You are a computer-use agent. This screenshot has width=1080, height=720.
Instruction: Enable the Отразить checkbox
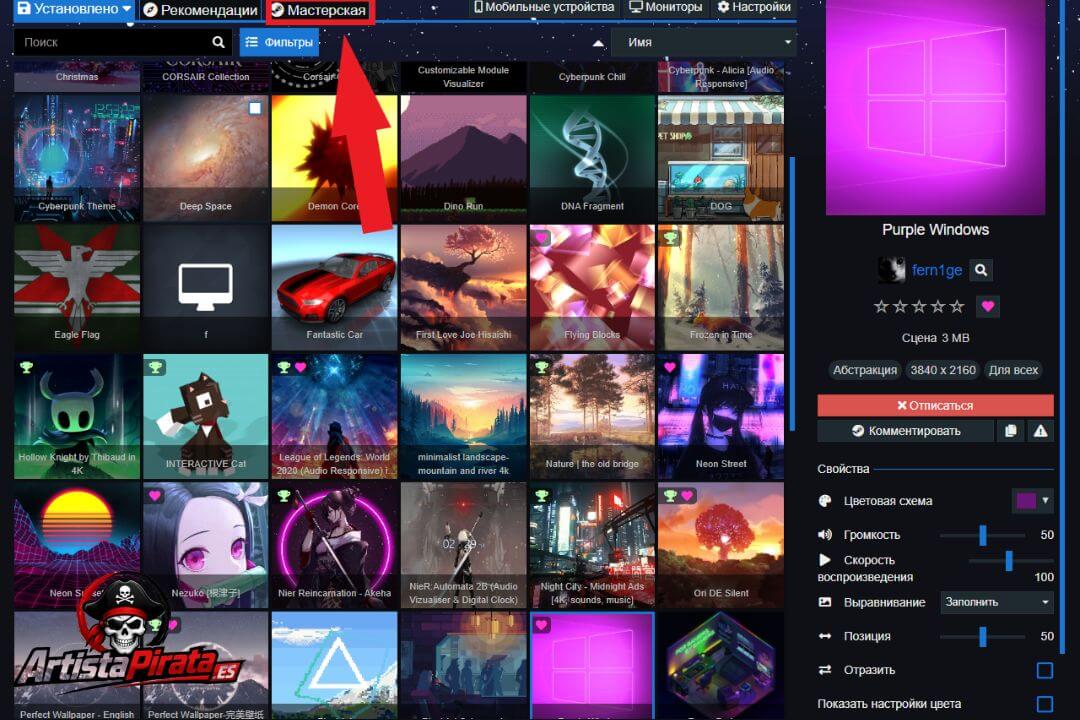tap(1044, 670)
